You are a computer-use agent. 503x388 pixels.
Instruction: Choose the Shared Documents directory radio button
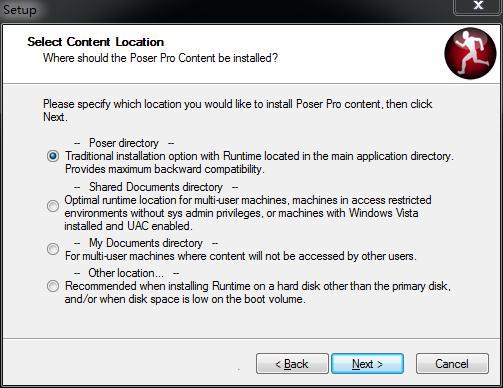(53, 206)
